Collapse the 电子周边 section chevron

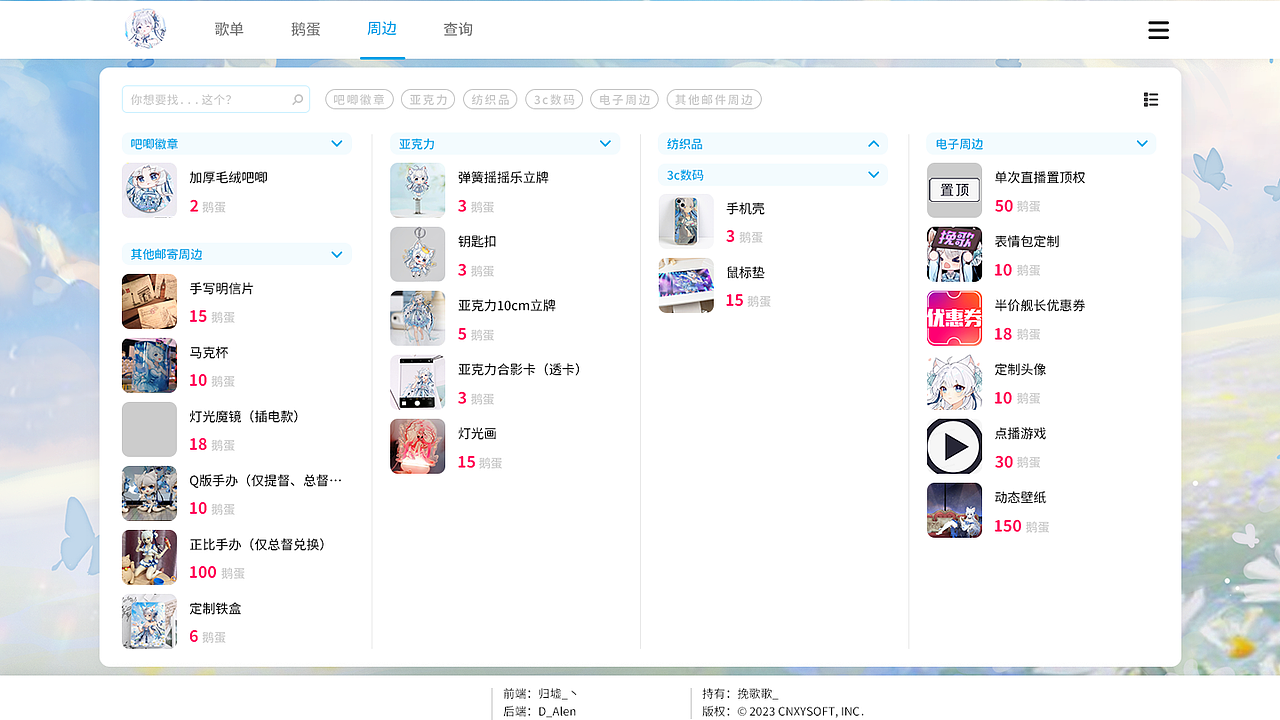(x=1142, y=143)
